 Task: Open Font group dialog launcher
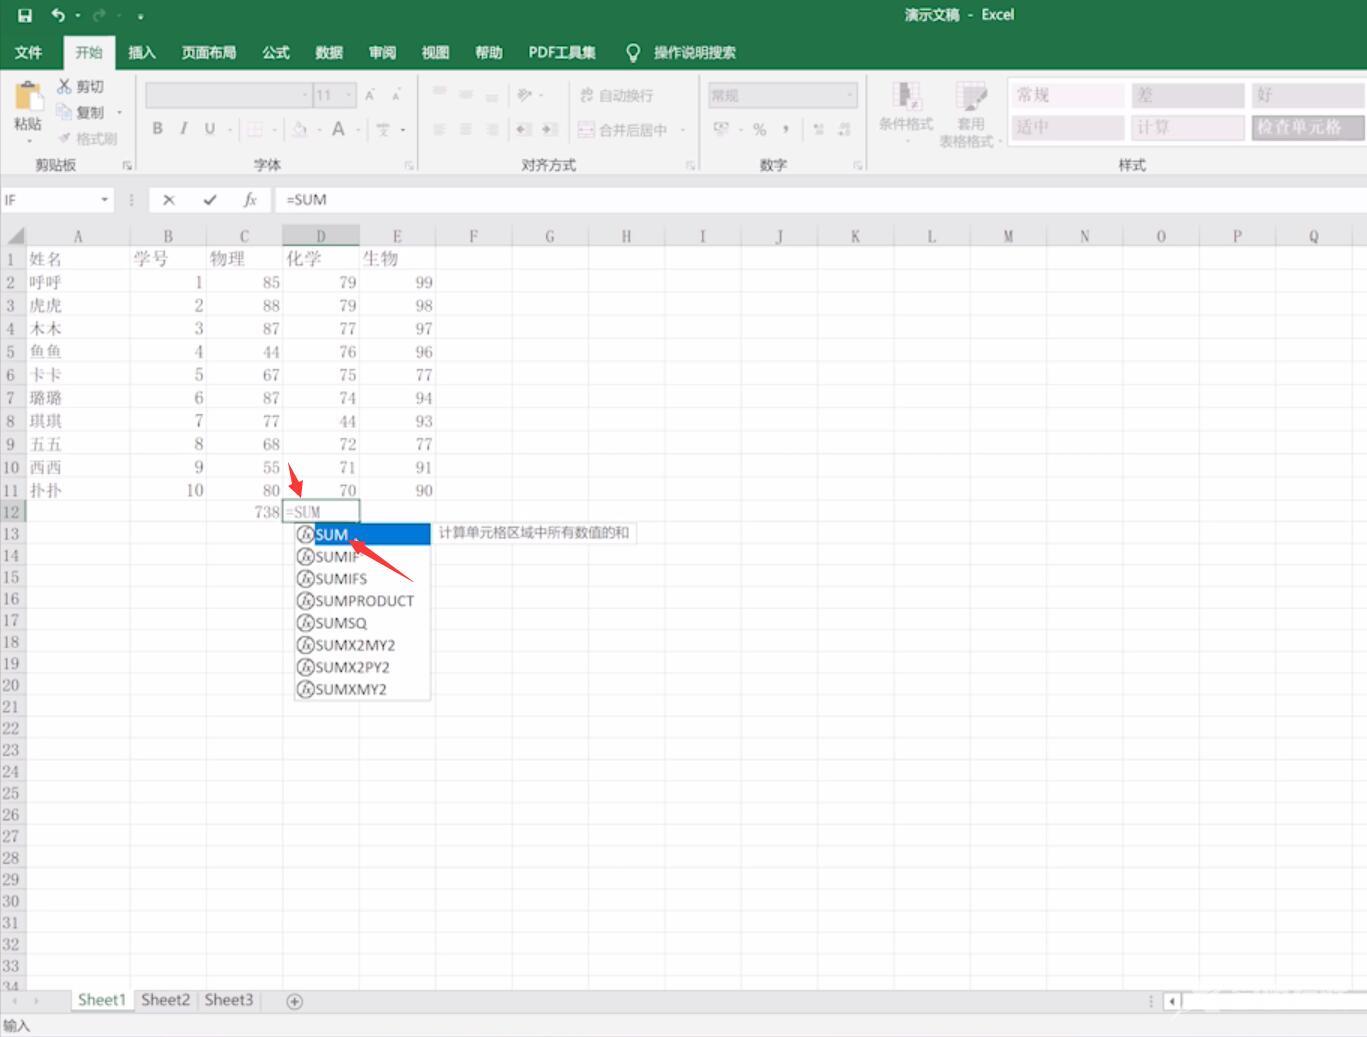point(409,165)
